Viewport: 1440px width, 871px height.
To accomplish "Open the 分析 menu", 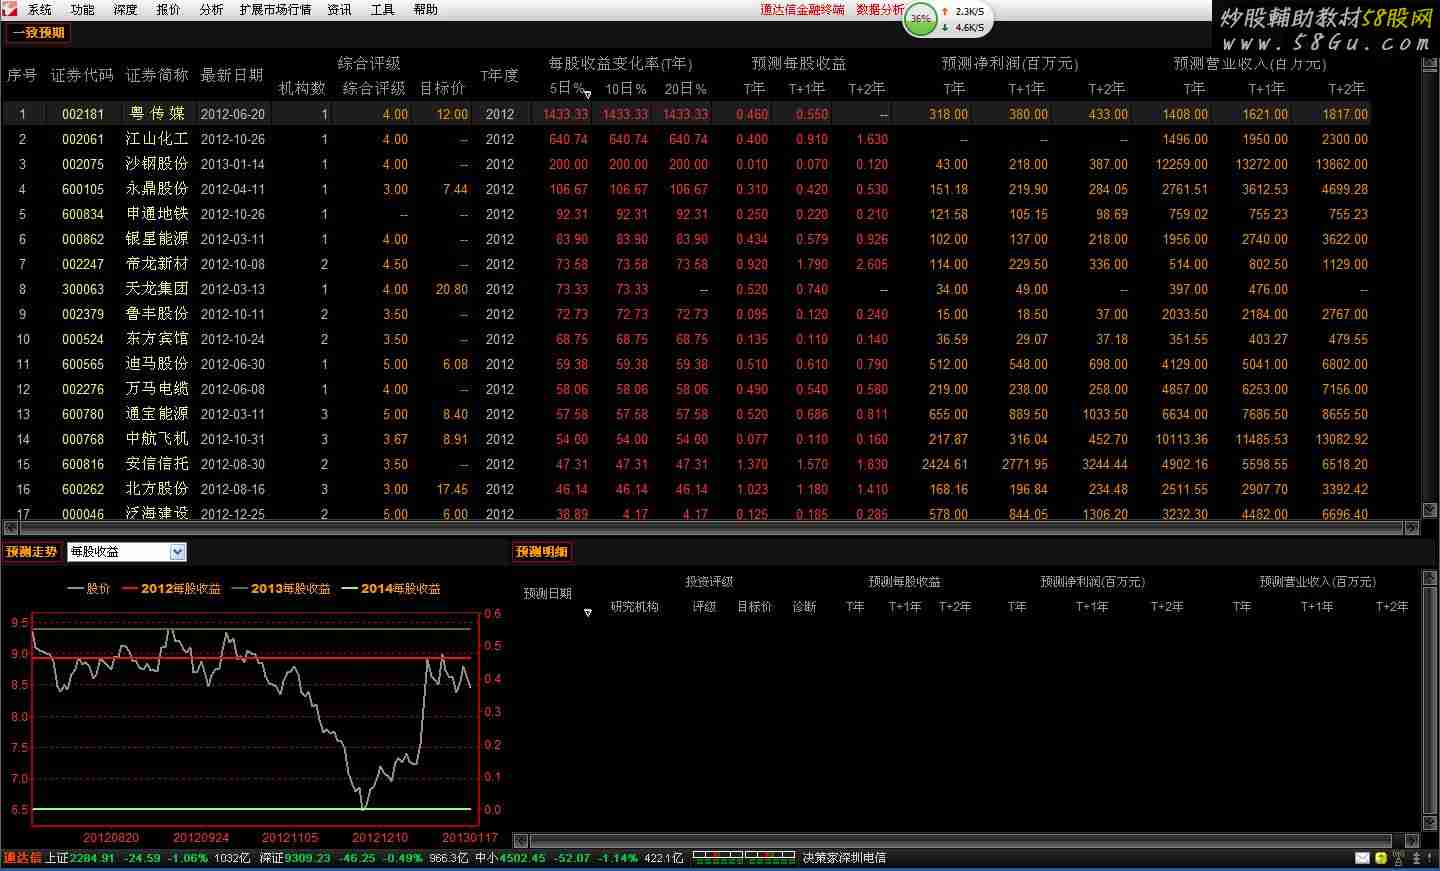I will pos(211,10).
